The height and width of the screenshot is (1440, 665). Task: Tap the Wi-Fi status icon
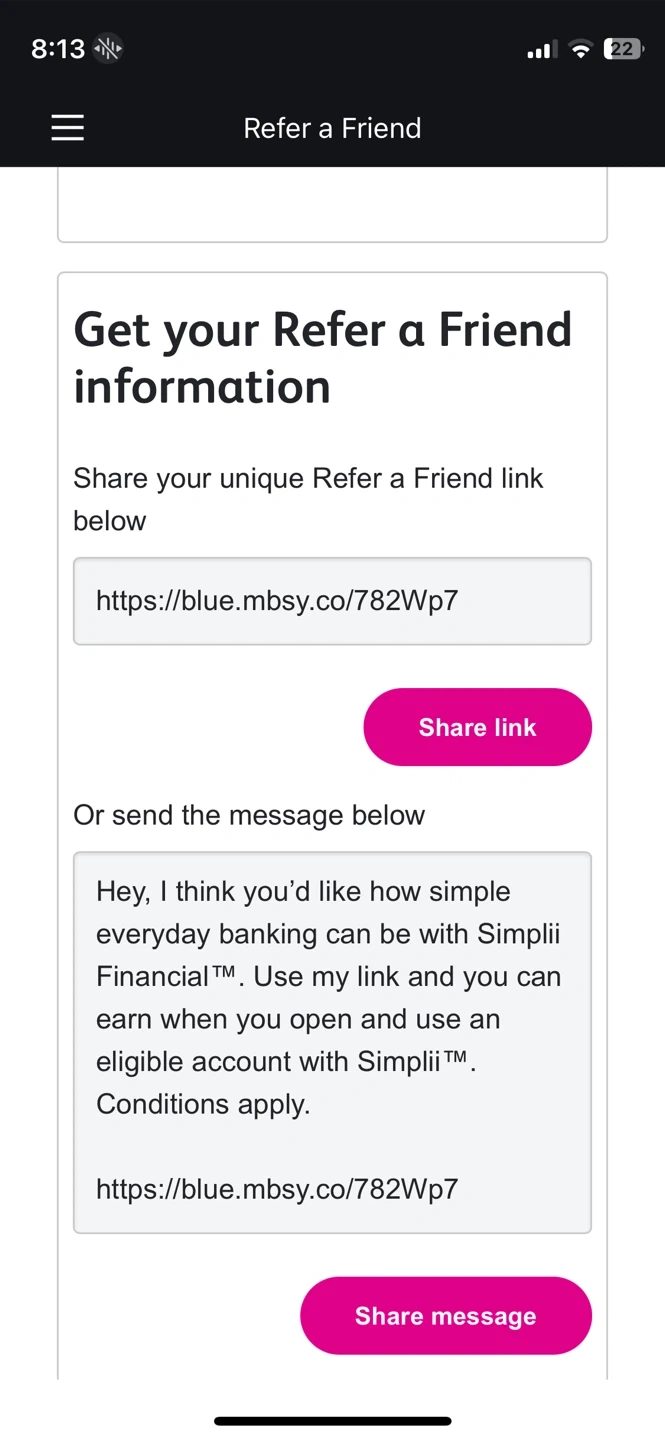tap(580, 50)
